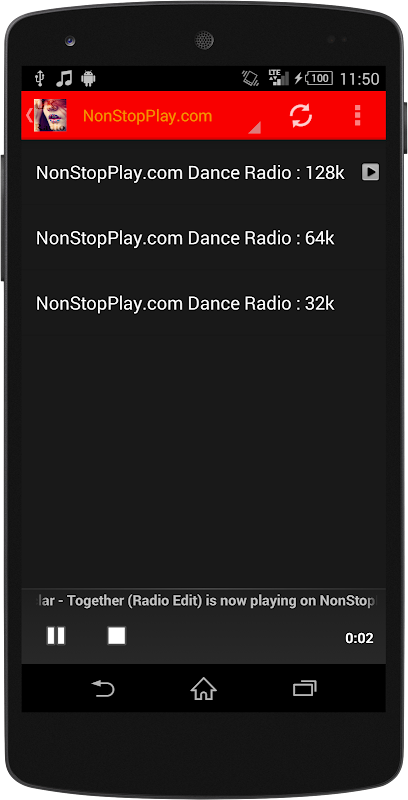Expand the NonStopPlay.com title dropdown triangle
The height and width of the screenshot is (800, 408).
point(254,128)
